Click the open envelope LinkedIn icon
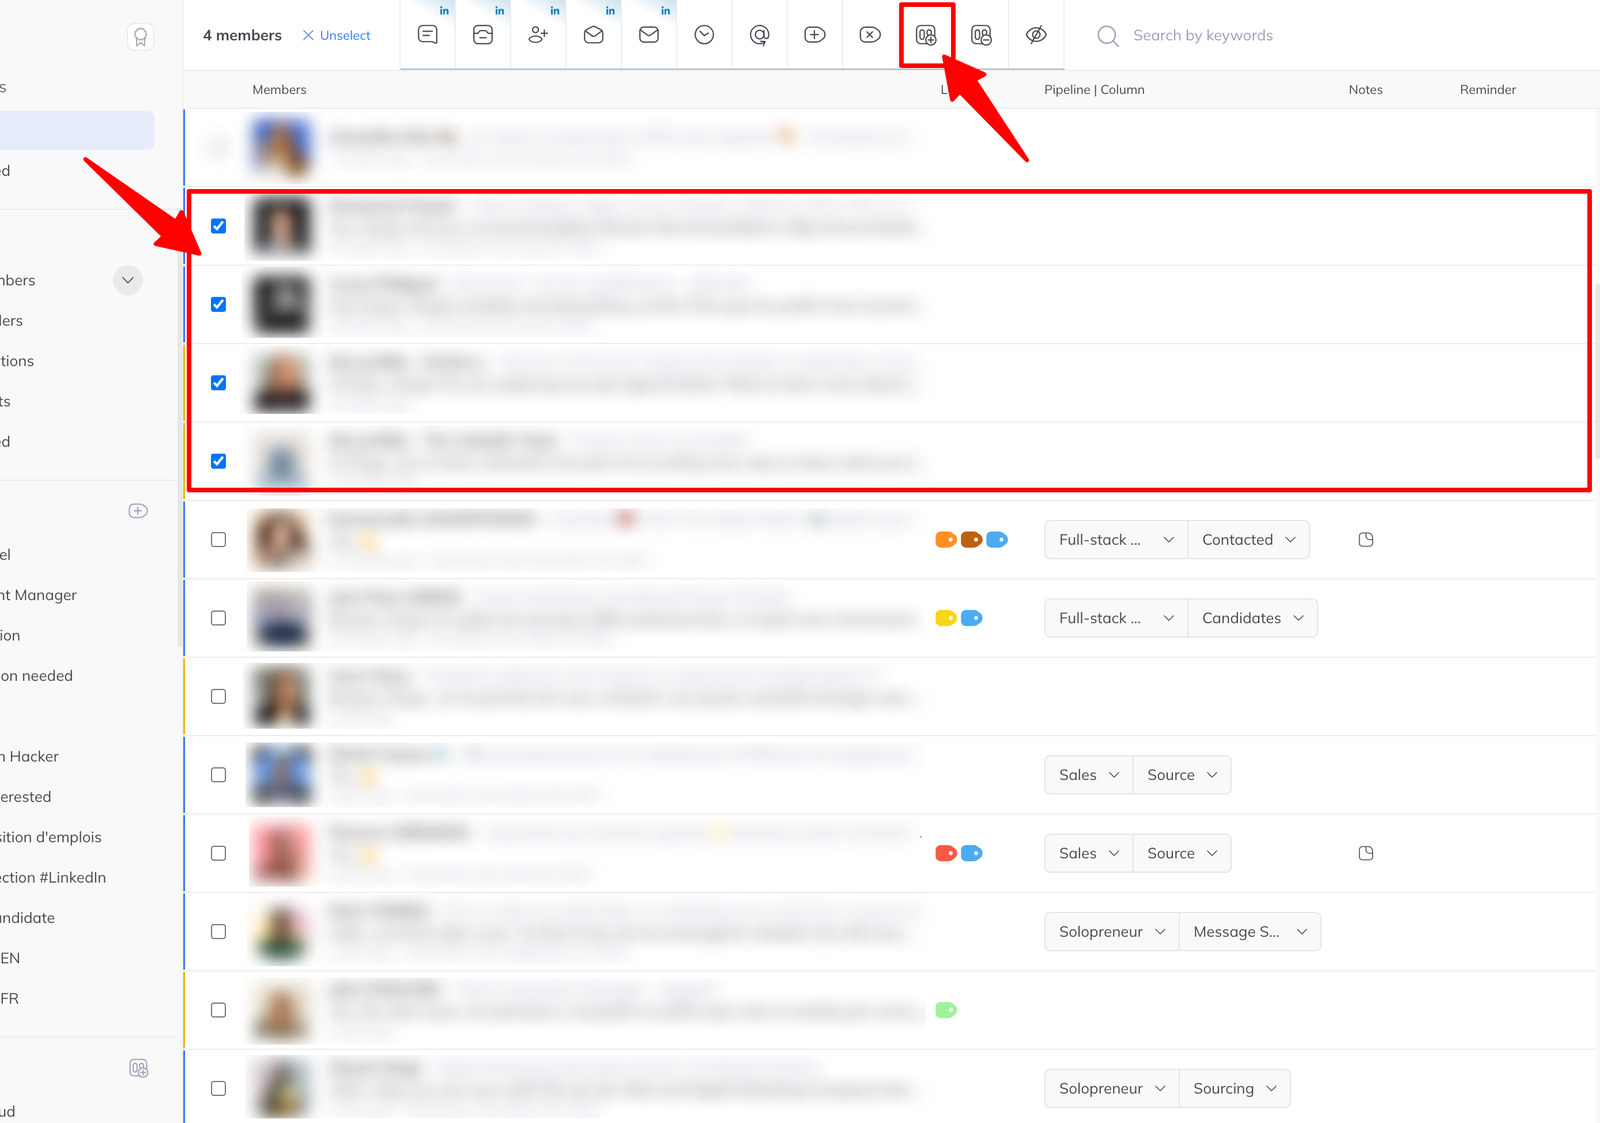The image size is (1600, 1123). [x=594, y=35]
